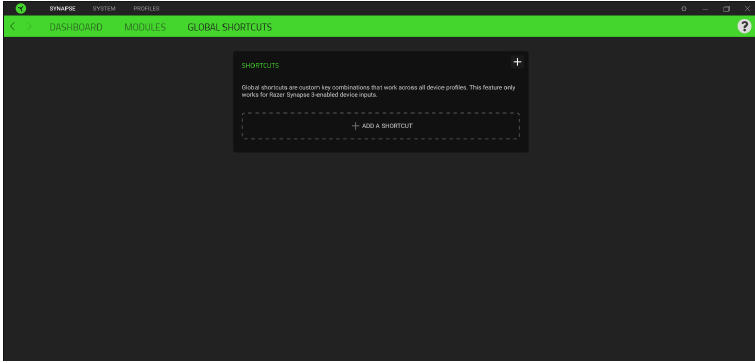This screenshot has width=755, height=363.
Task: Click the plus icon in Shortcuts panel
Action: click(517, 62)
